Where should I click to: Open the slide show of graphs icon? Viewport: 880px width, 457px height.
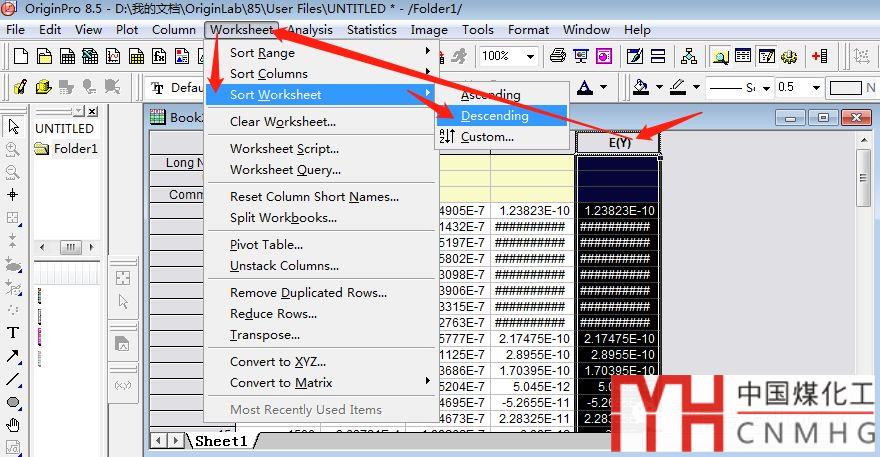[x=581, y=56]
